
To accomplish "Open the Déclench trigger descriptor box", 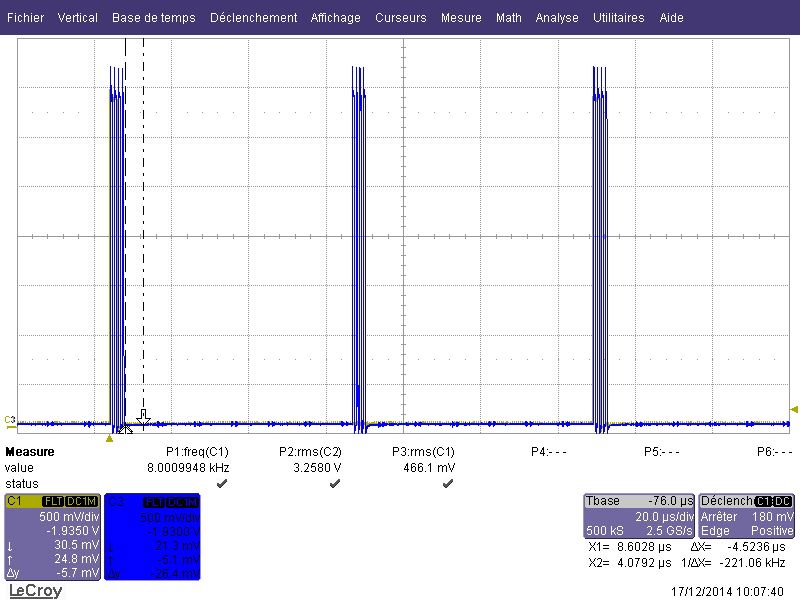I will pyautogui.click(x=746, y=516).
